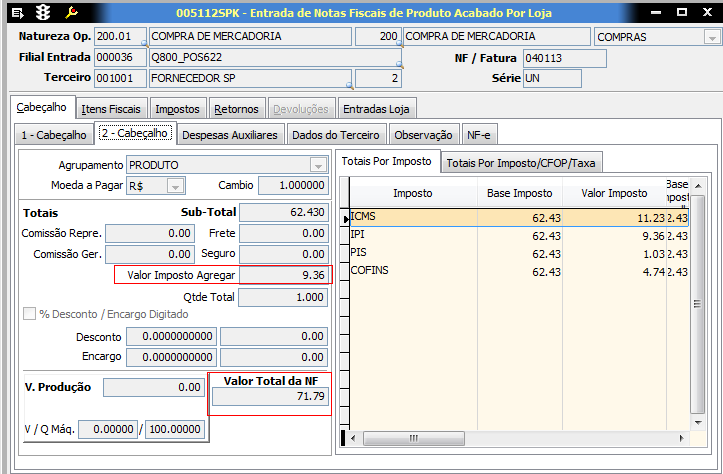Open the Itens Fiscais tab
The image size is (723, 474).
[111, 109]
